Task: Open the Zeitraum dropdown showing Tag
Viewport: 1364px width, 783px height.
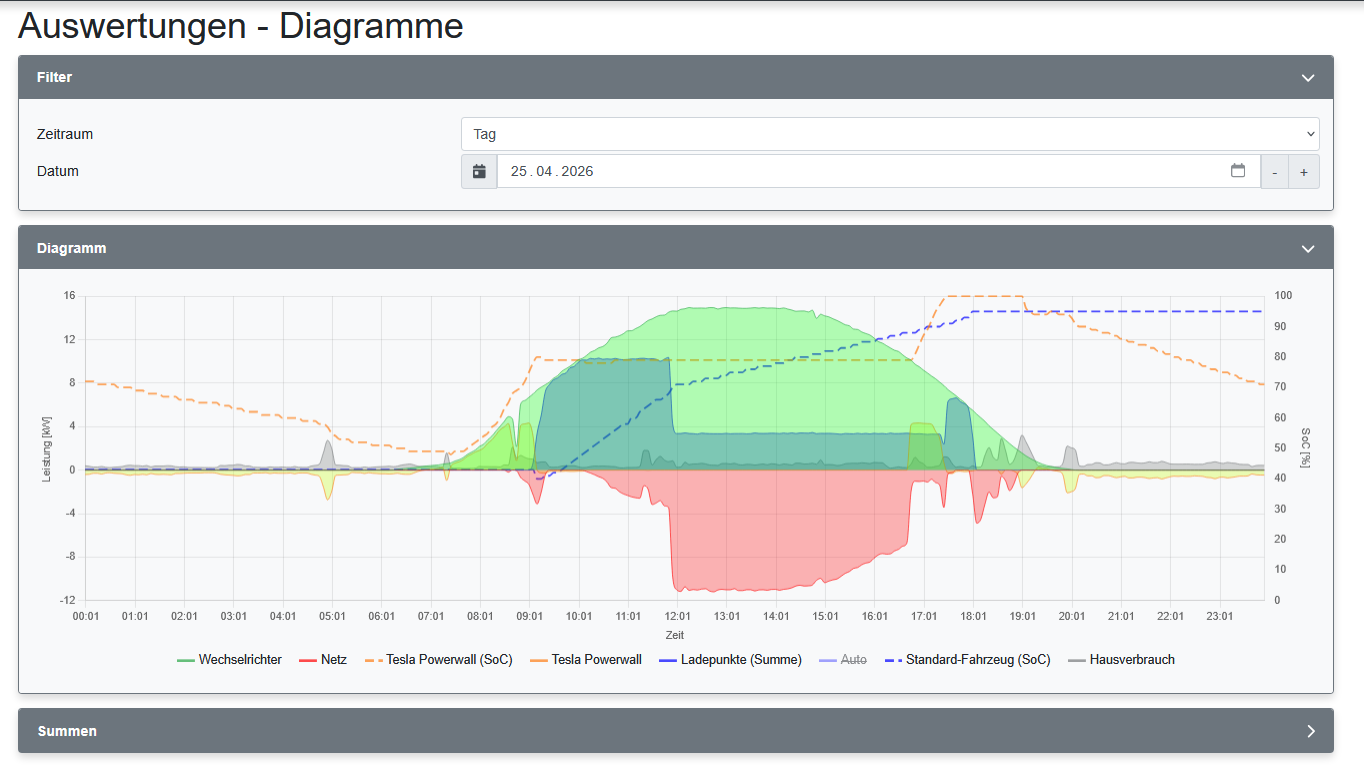Action: (x=889, y=134)
